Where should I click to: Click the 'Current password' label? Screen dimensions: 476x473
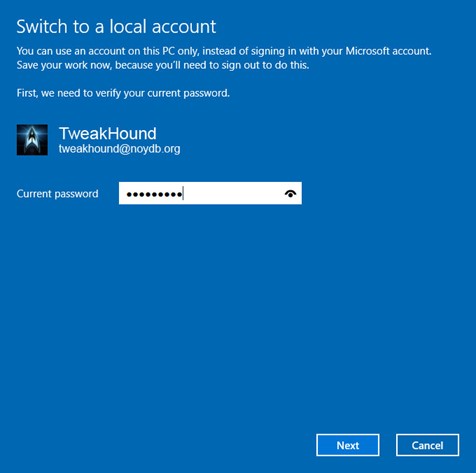point(57,194)
